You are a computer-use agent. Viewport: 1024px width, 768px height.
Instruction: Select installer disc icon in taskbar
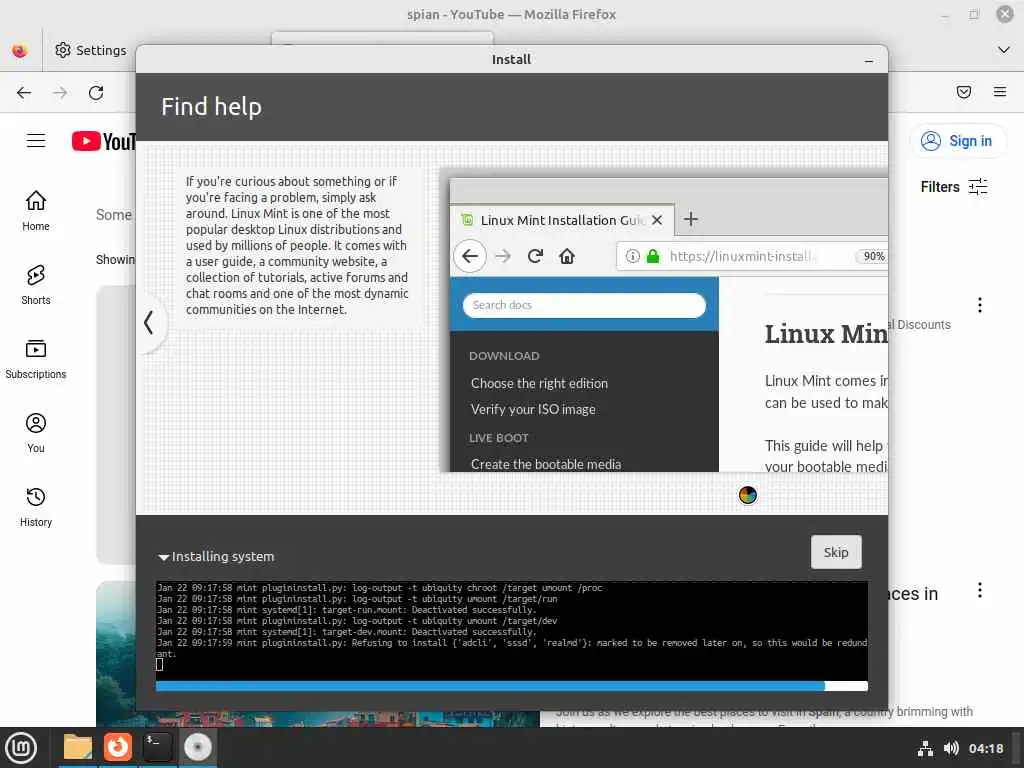coord(197,747)
